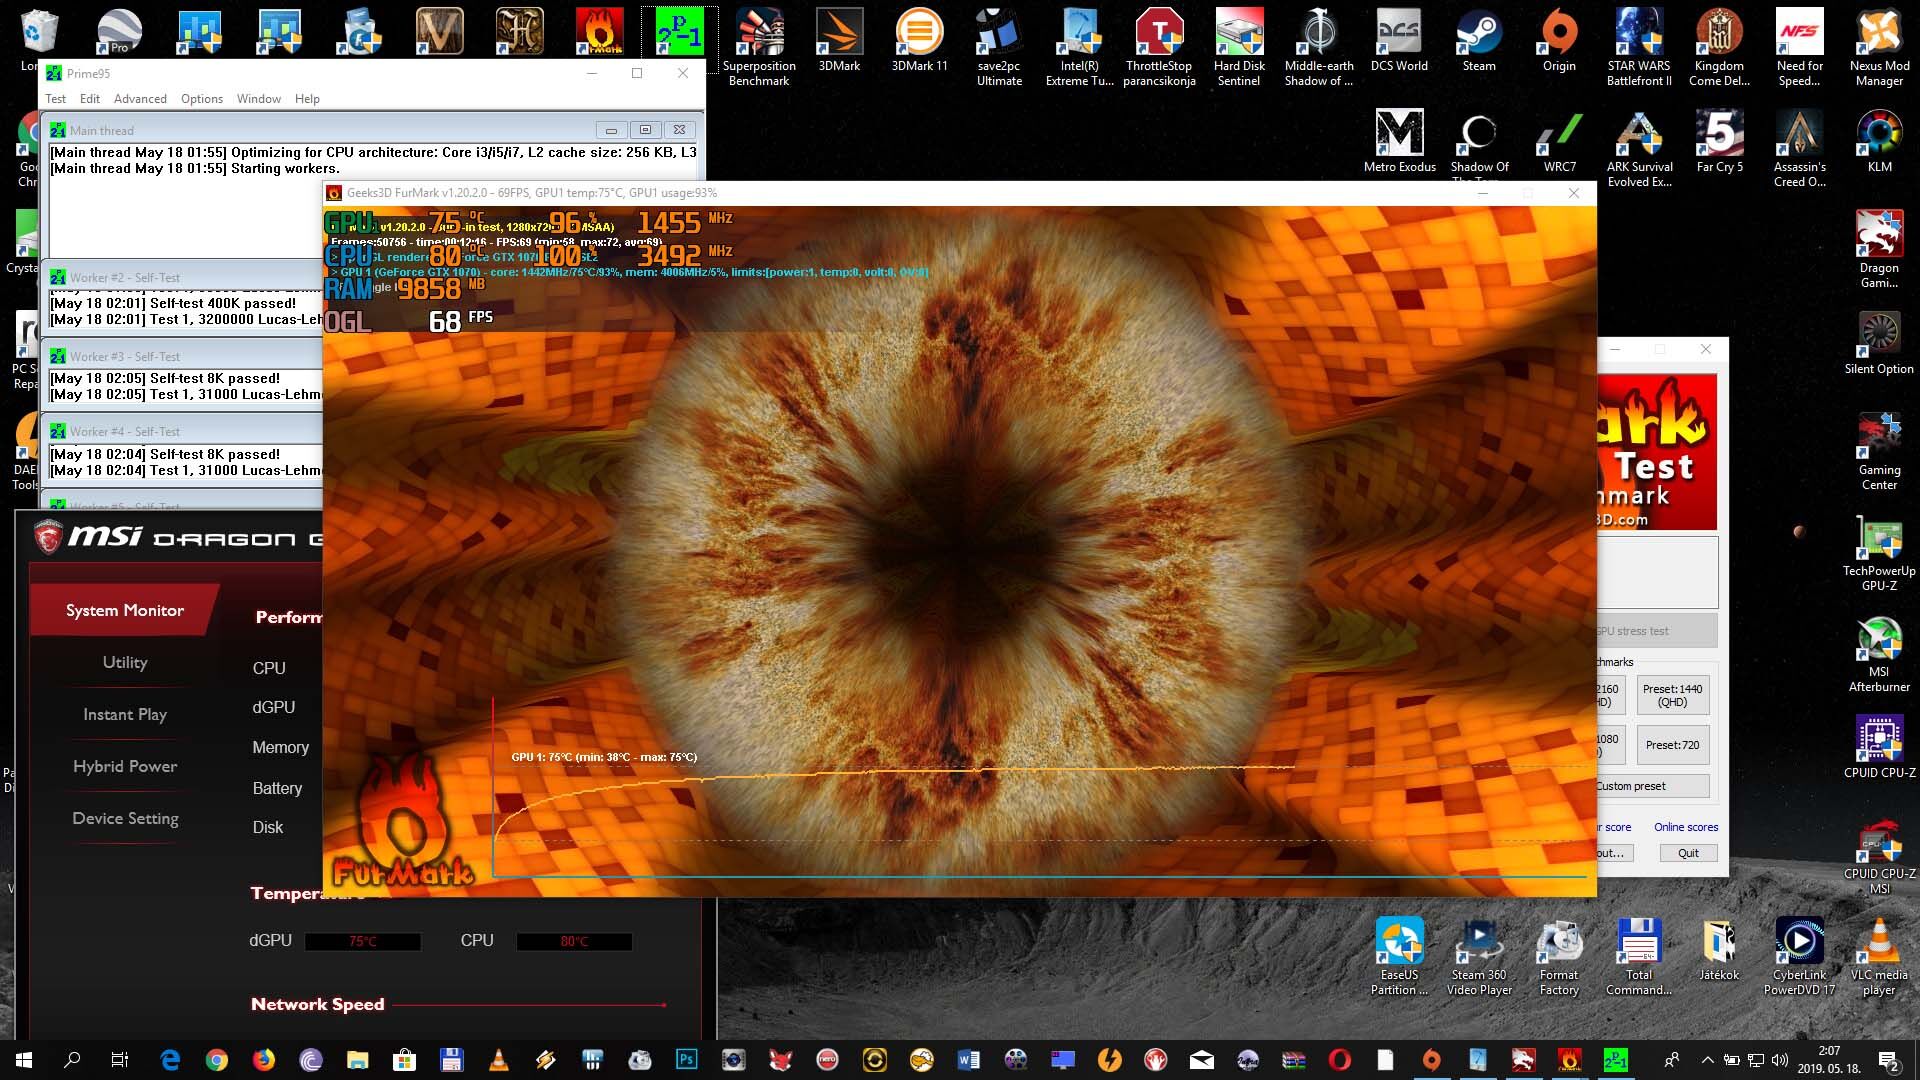
Task: Launch Far Cry 5 shortcut
Action: (x=1719, y=142)
